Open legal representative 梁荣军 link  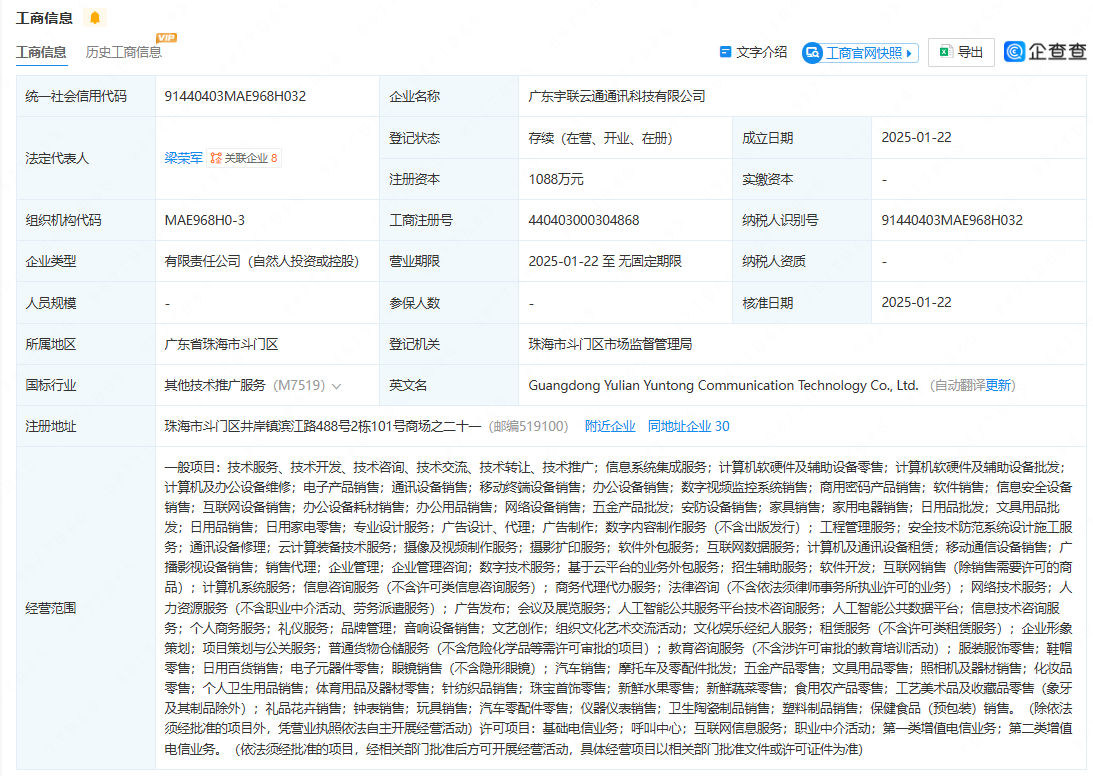point(184,158)
